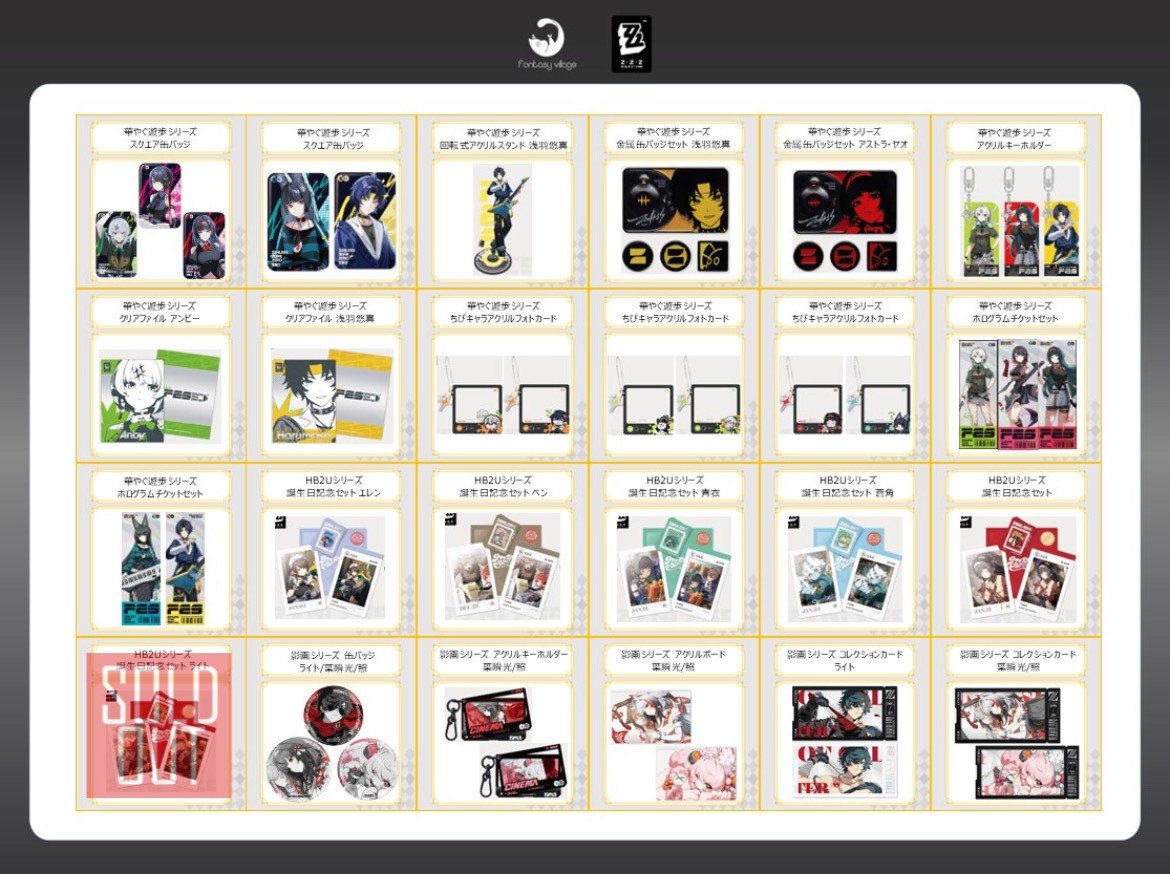
Task: Open the three-ticket ホログラムチケットセット image
Action: pyautogui.click(x=1016, y=394)
